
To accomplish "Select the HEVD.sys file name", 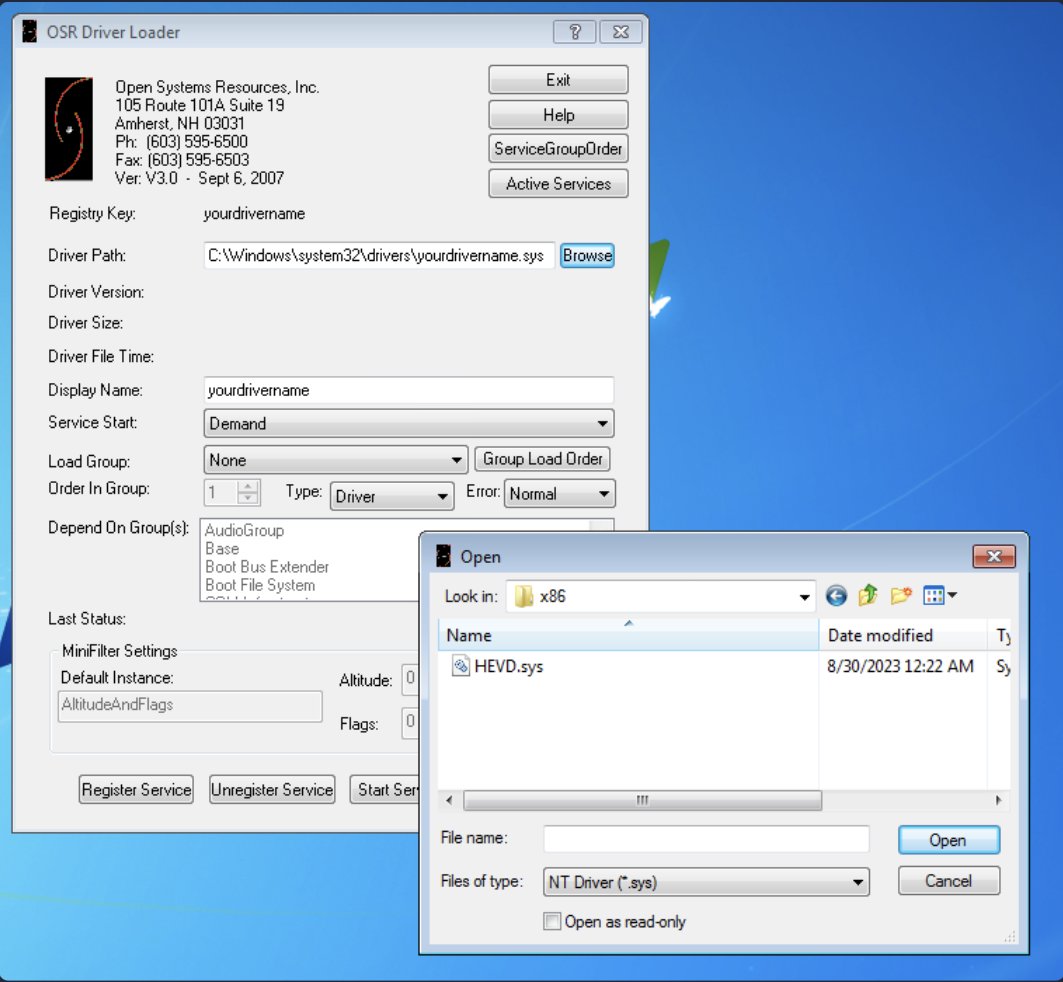I will click(x=508, y=667).
